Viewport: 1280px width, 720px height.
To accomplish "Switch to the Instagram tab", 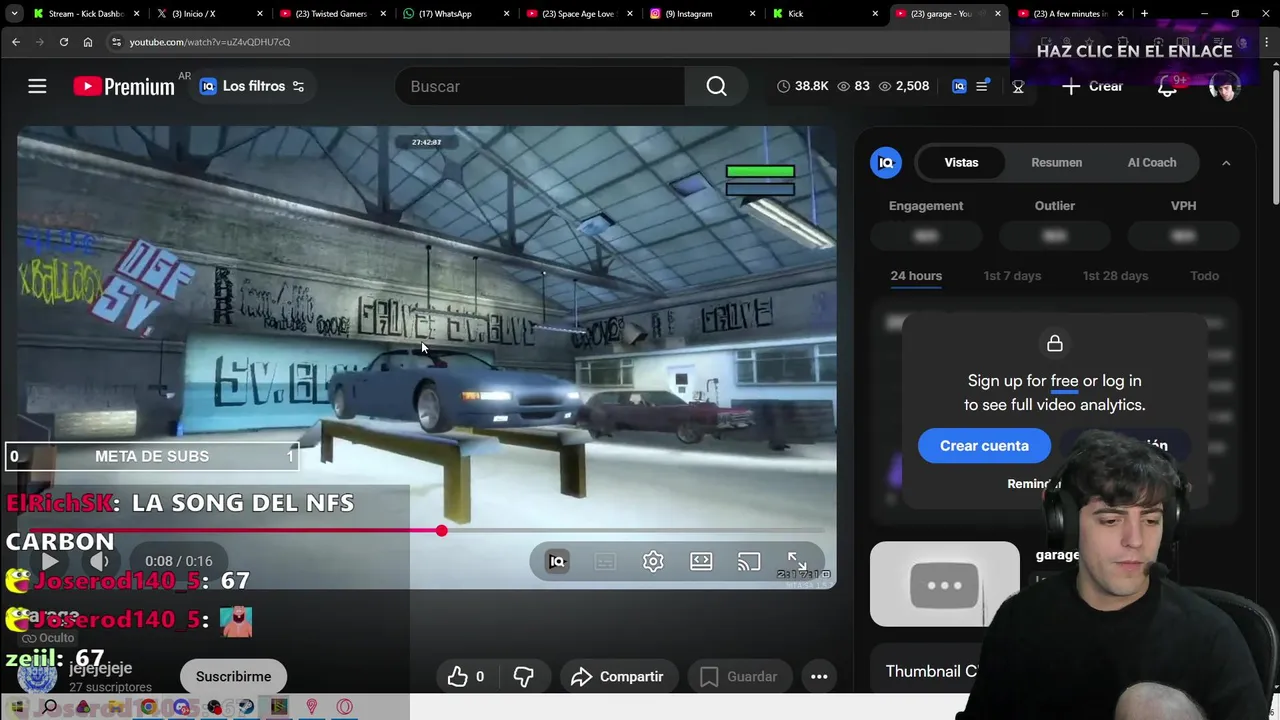I will [700, 14].
